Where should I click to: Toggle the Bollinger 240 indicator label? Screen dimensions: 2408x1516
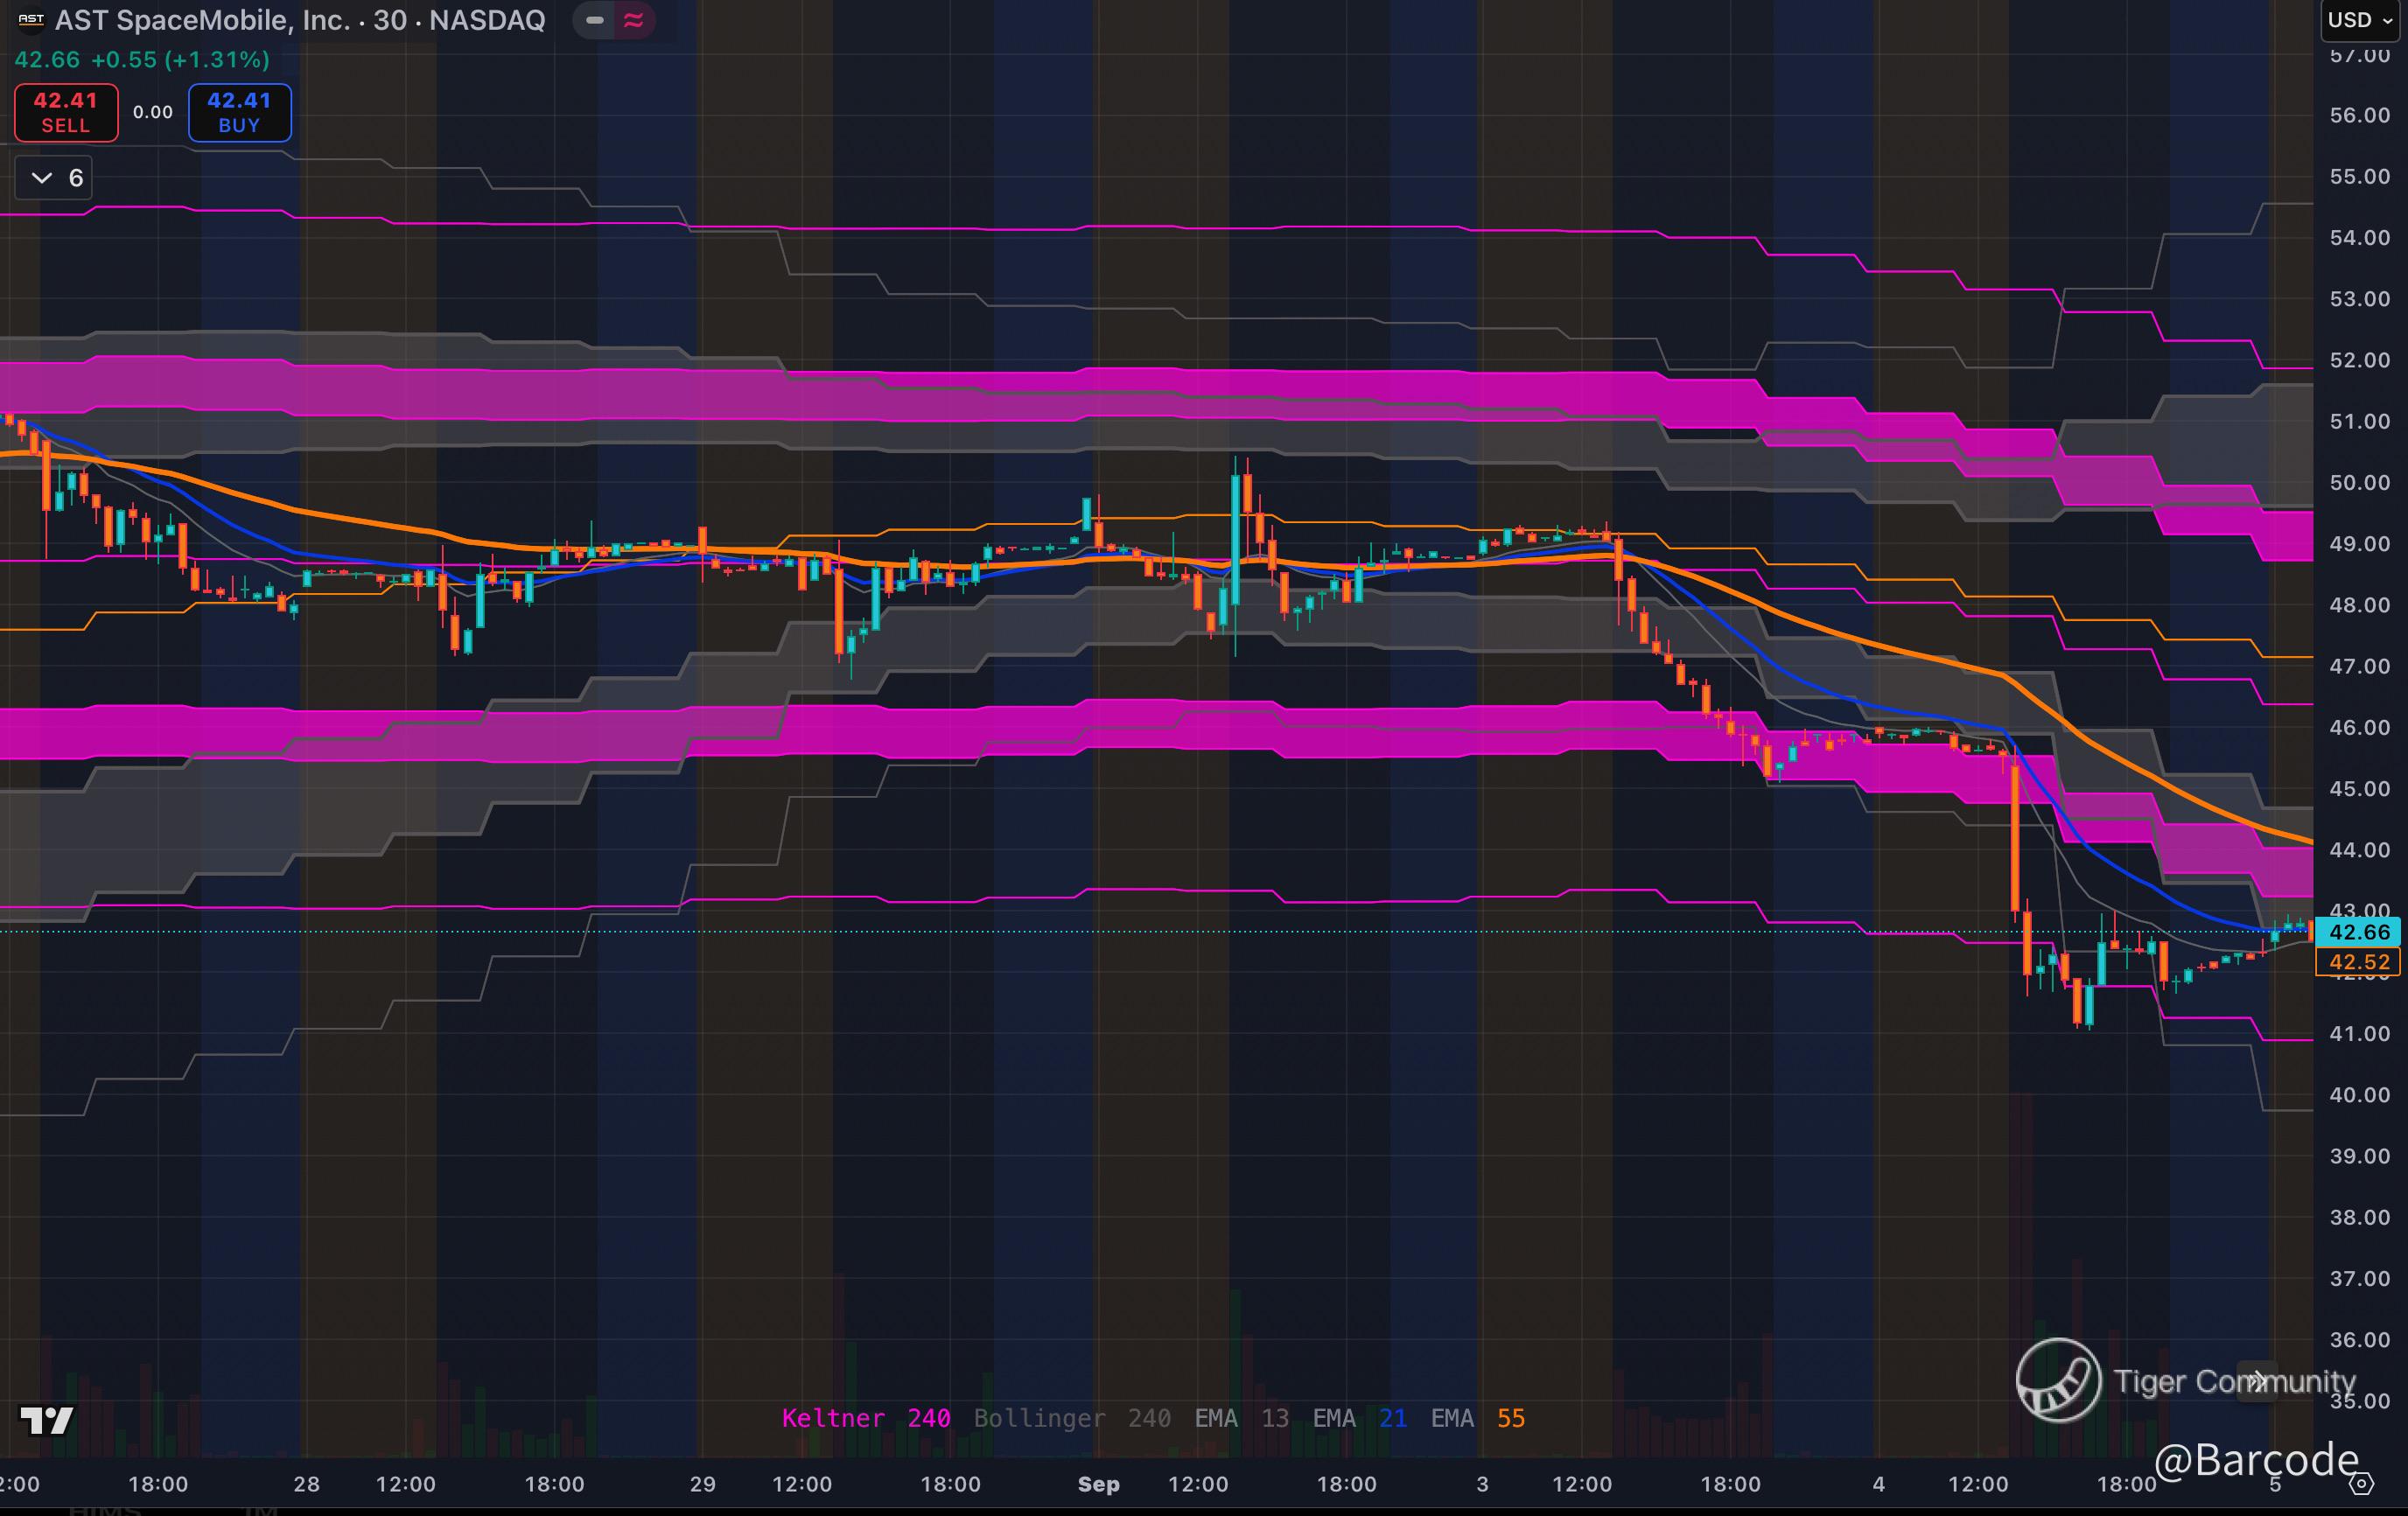pos(1072,1418)
